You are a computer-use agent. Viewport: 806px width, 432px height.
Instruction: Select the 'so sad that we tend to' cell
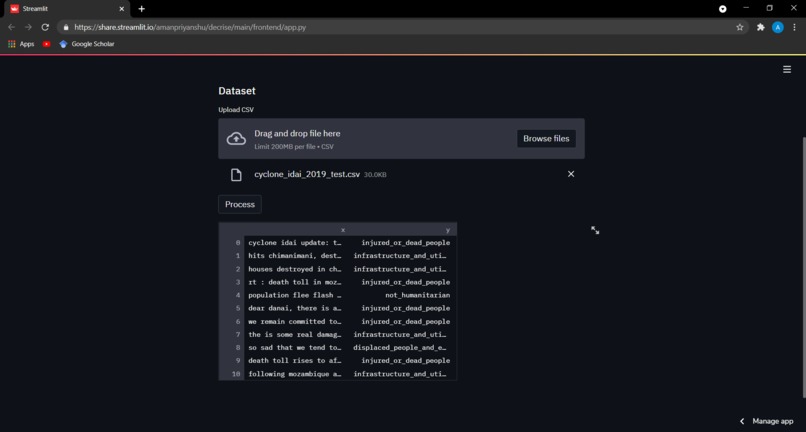coord(295,348)
